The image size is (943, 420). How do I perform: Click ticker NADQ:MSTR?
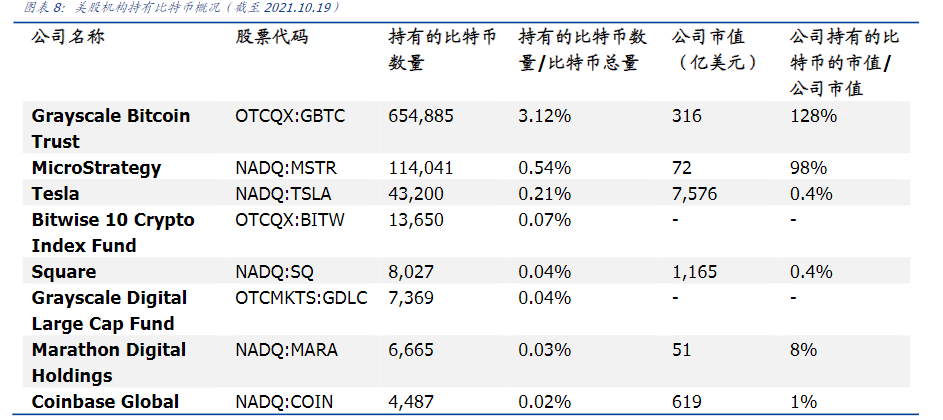(286, 168)
